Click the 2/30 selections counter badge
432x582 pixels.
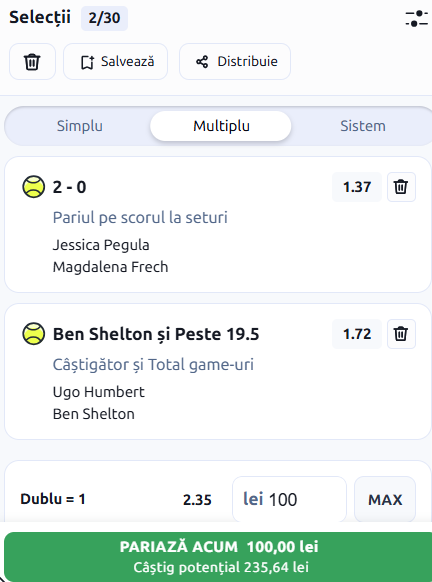point(104,18)
